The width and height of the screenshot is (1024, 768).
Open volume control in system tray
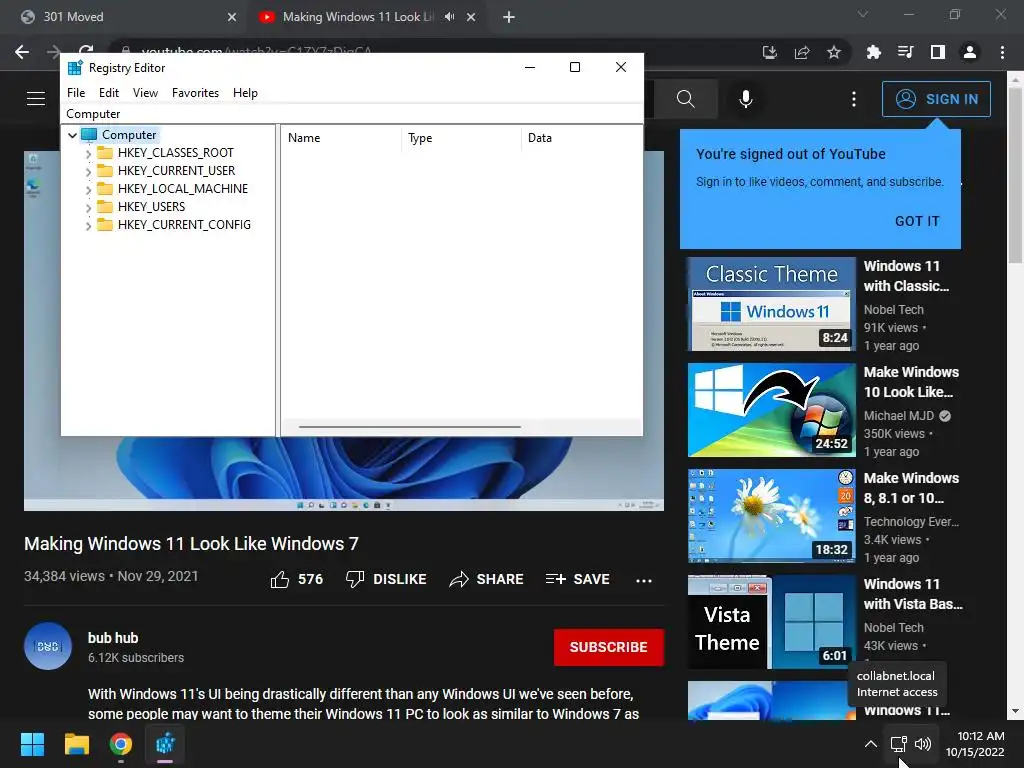click(x=923, y=744)
